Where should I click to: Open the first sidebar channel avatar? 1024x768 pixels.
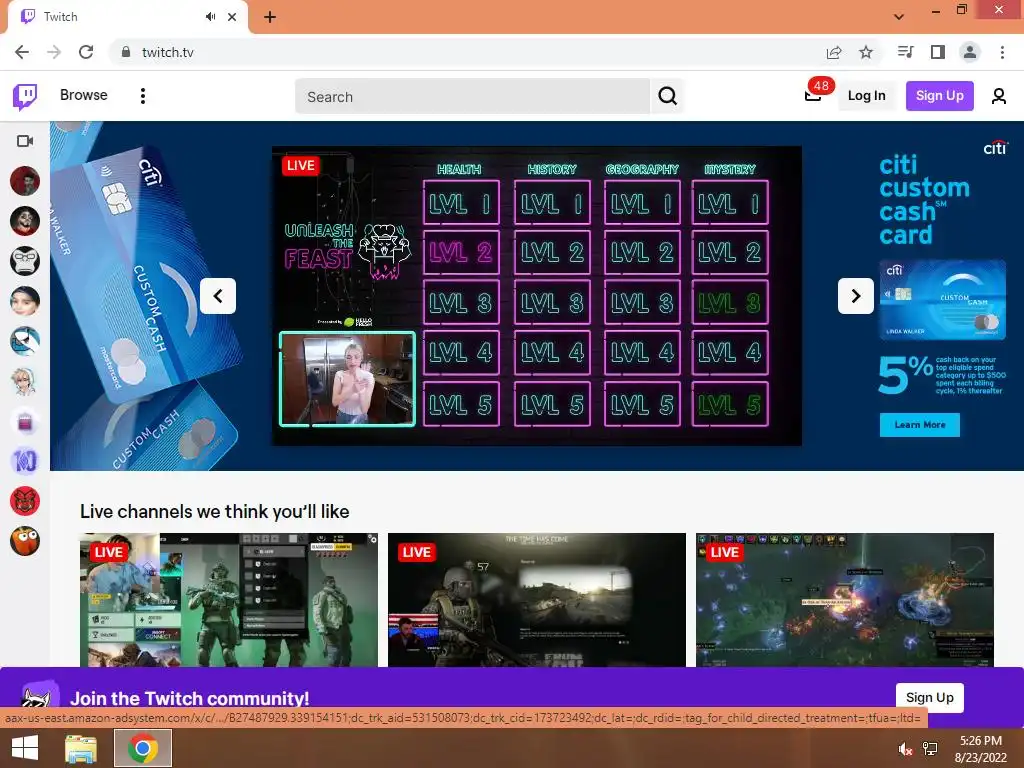[x=25, y=181]
